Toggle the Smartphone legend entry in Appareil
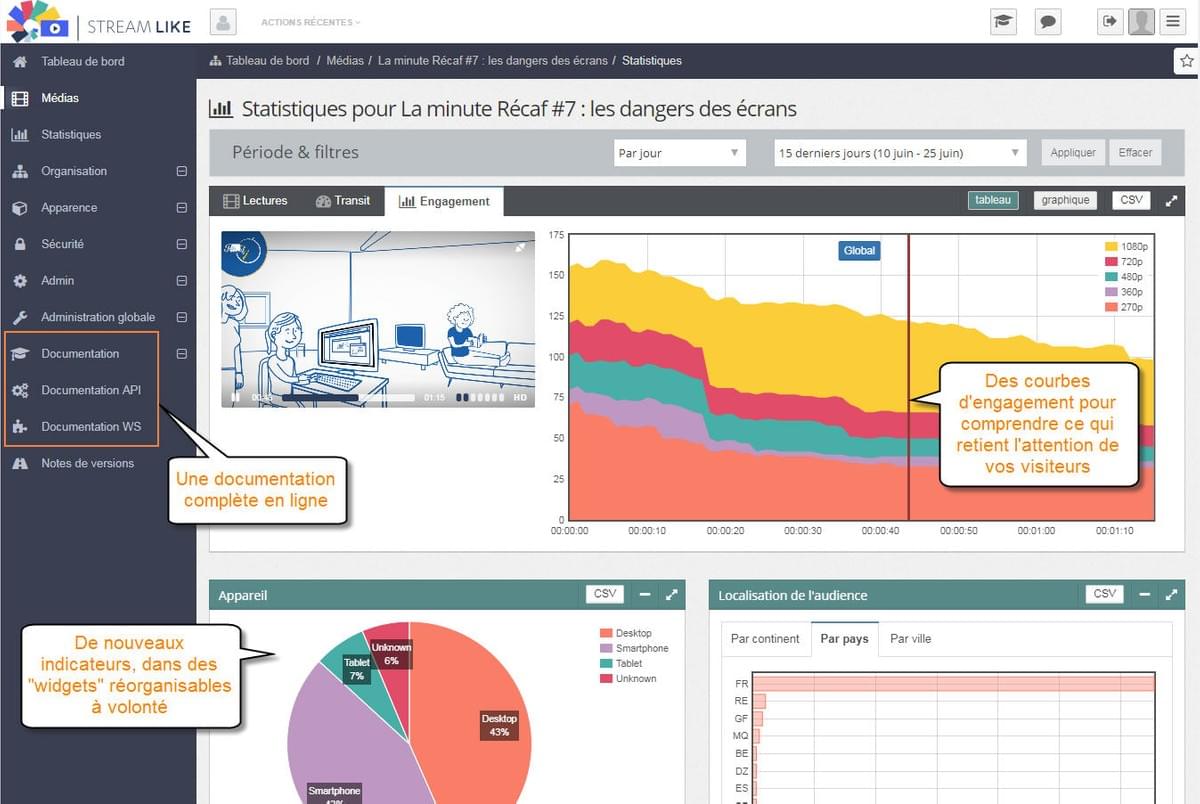The image size is (1200, 804). (x=634, y=648)
